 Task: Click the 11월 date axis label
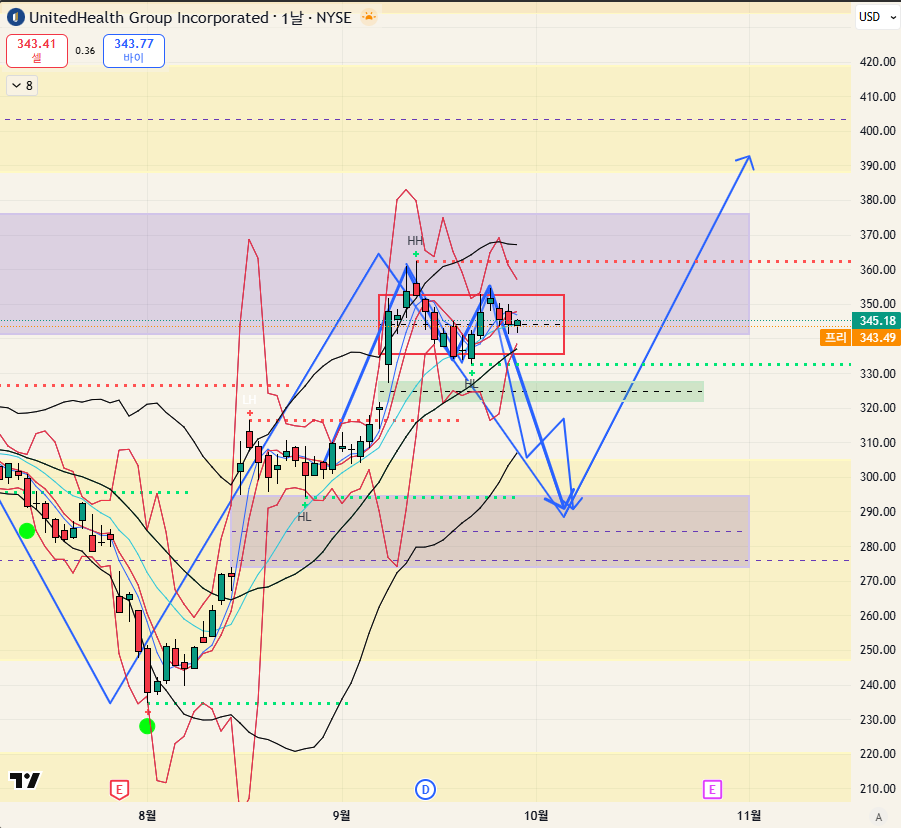click(x=749, y=815)
